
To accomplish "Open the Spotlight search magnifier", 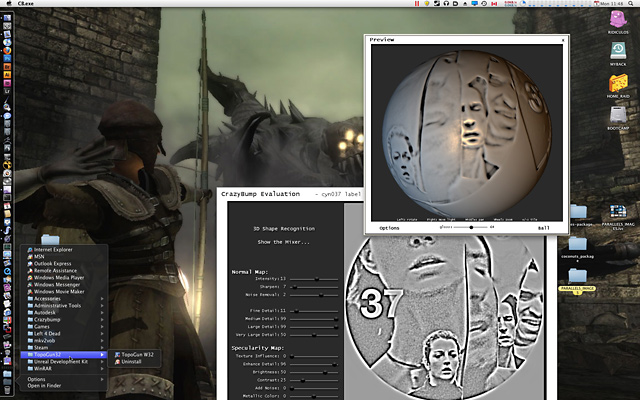I will [630, 3].
